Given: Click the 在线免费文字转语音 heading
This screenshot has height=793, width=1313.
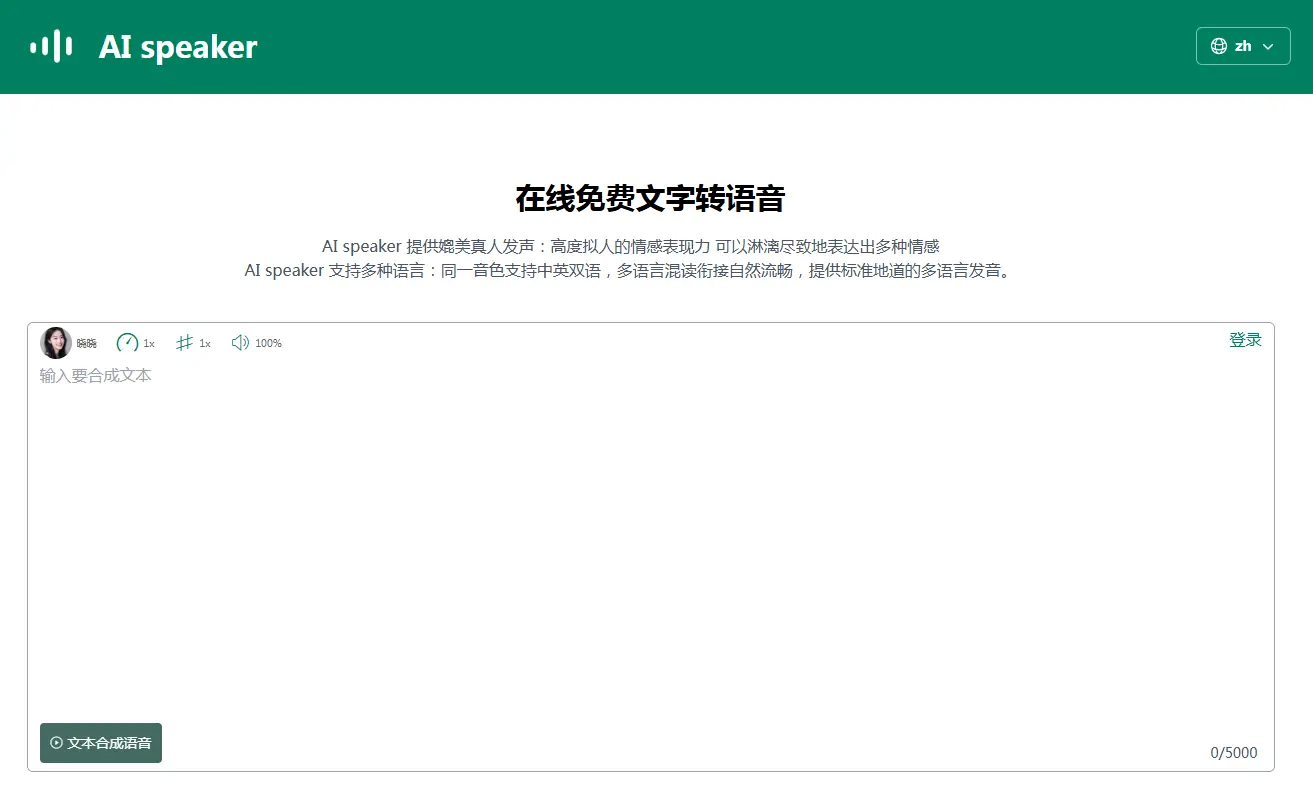Looking at the screenshot, I should 650,199.
